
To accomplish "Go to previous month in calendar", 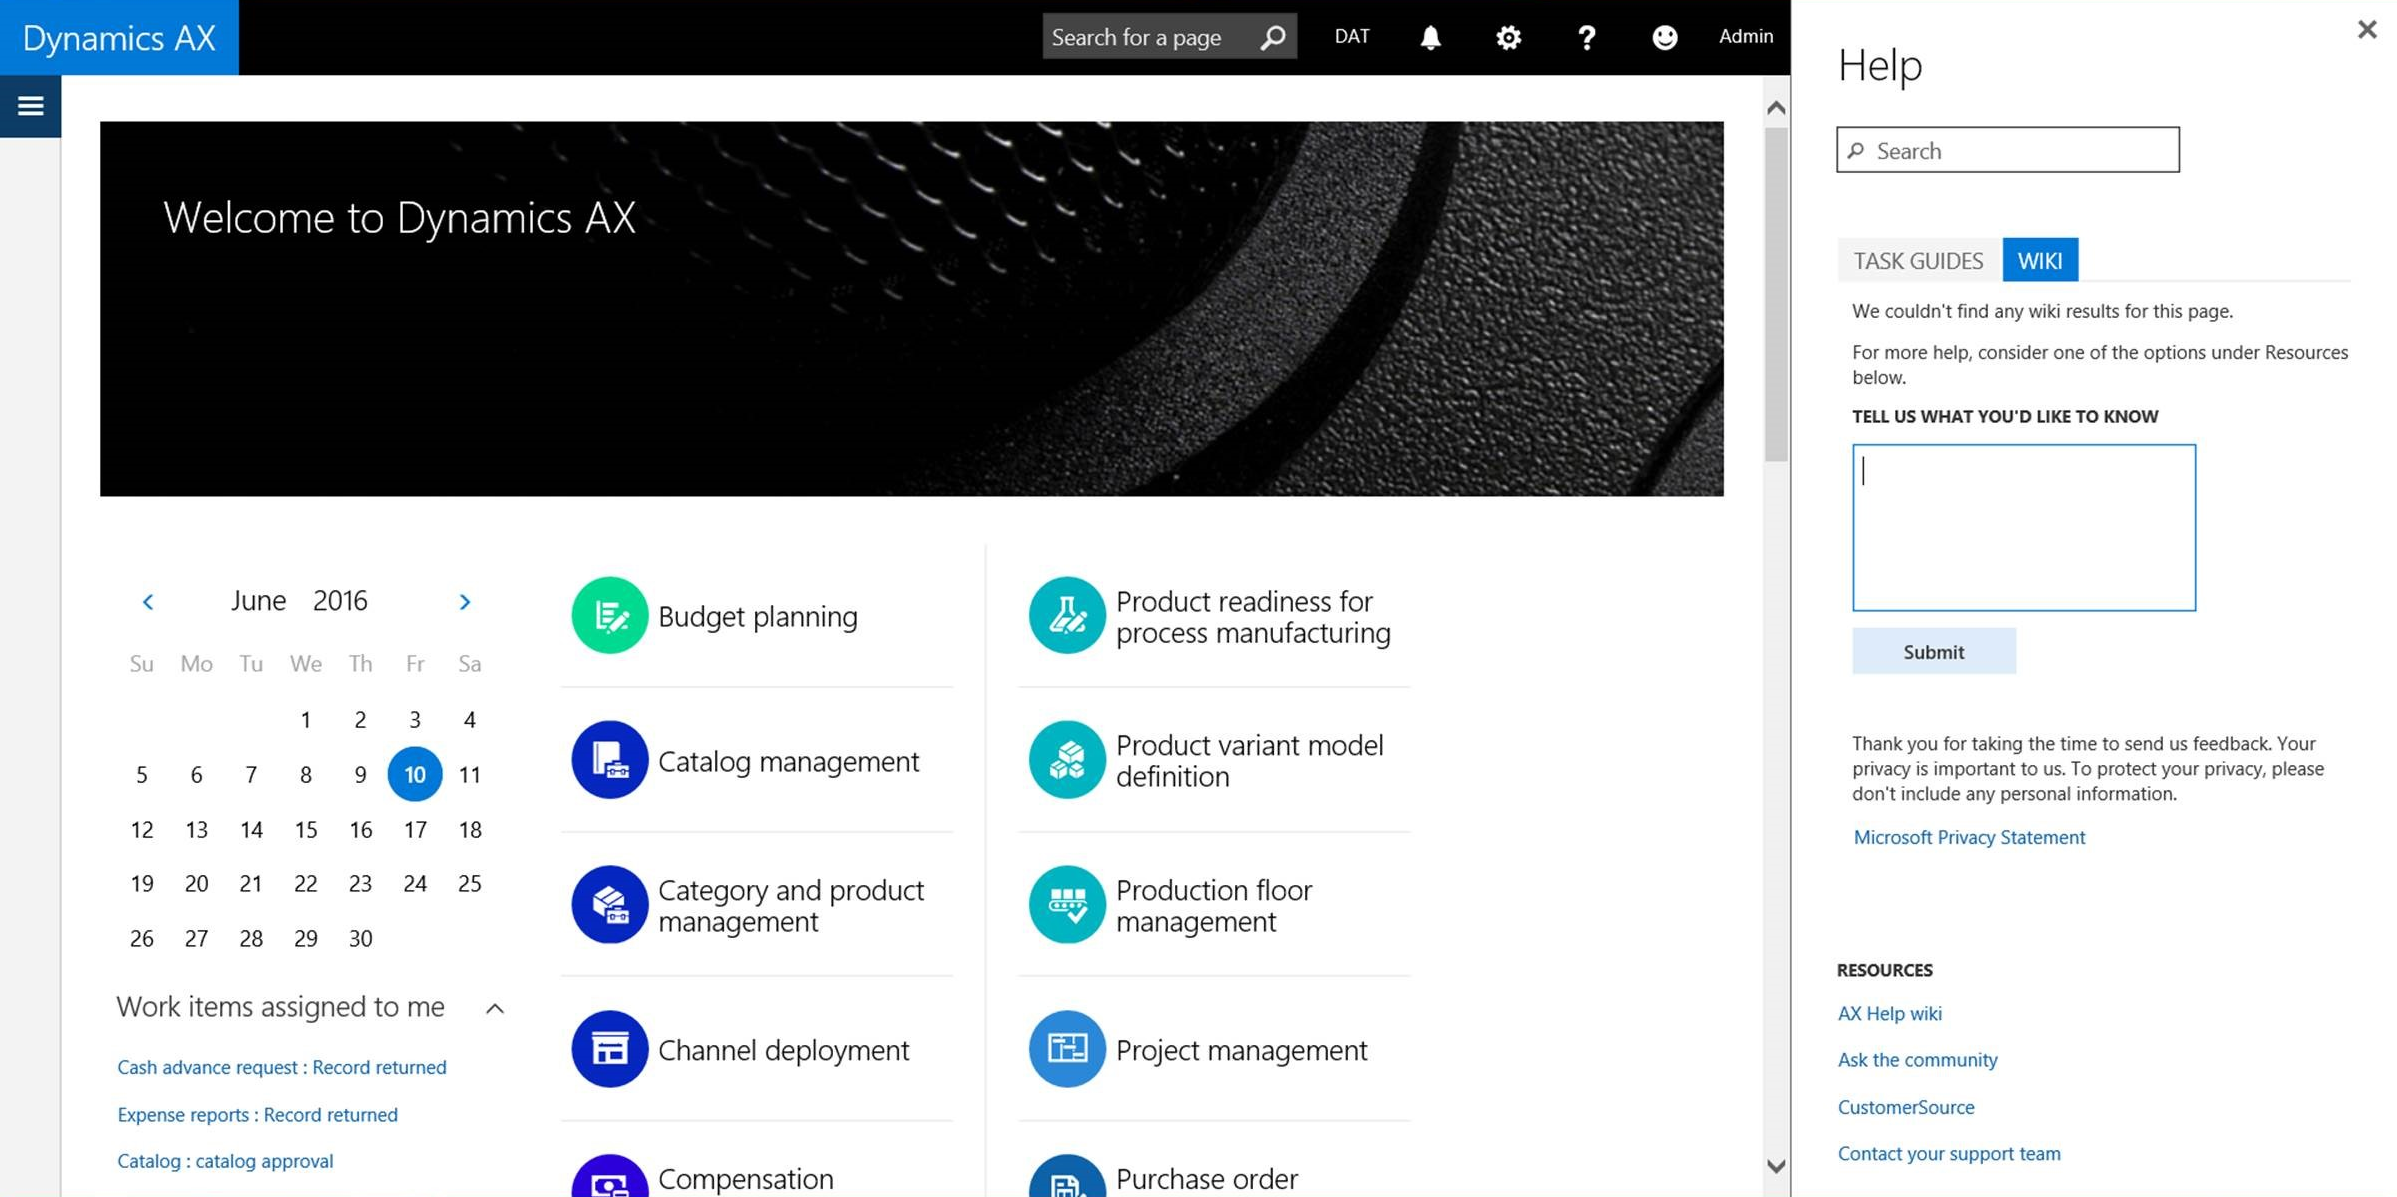I will click(148, 601).
